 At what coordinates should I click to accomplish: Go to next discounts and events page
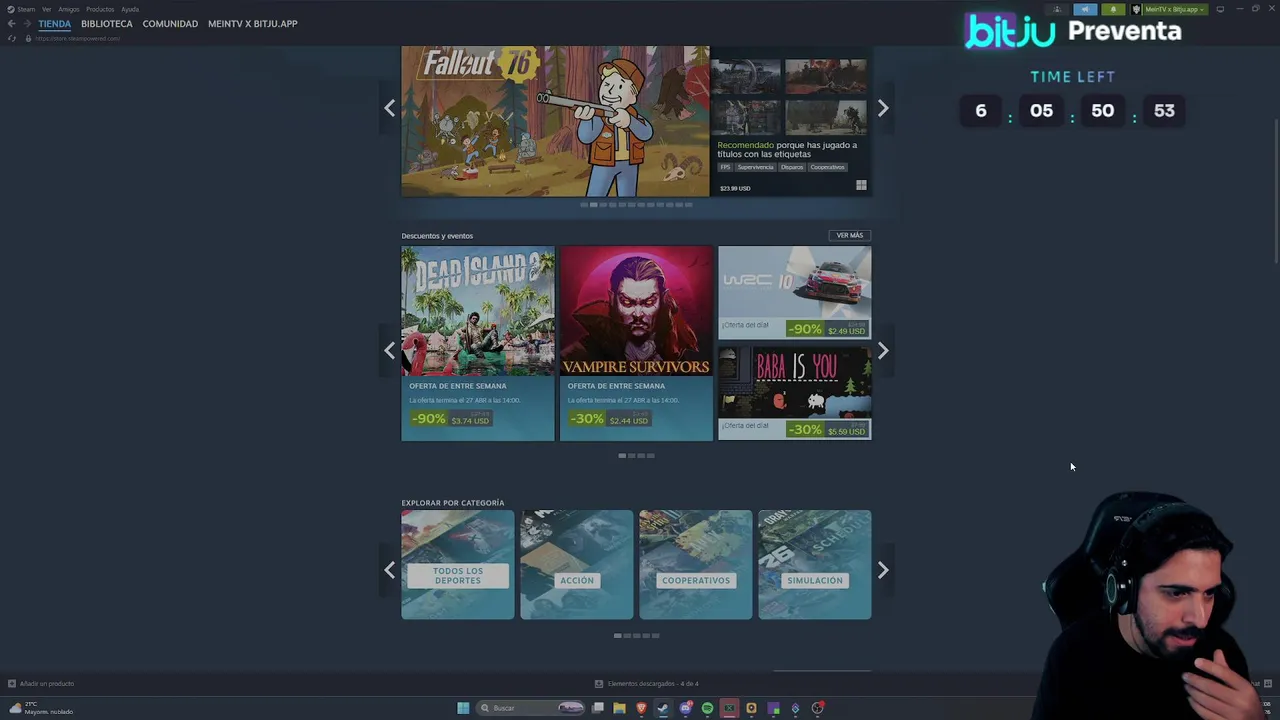coord(883,351)
